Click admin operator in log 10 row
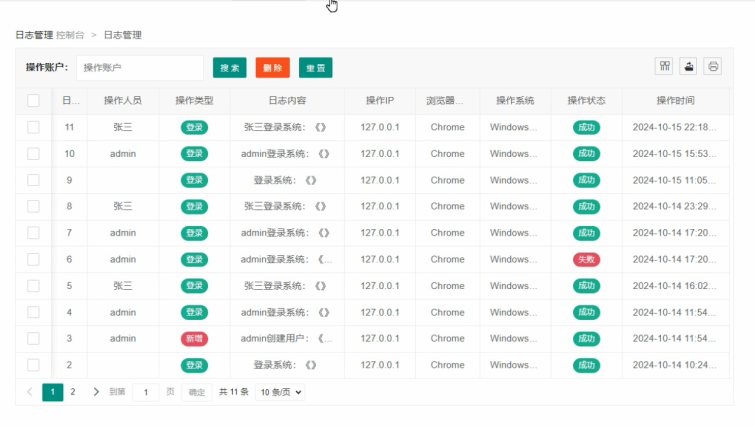755x430 pixels. coord(123,154)
